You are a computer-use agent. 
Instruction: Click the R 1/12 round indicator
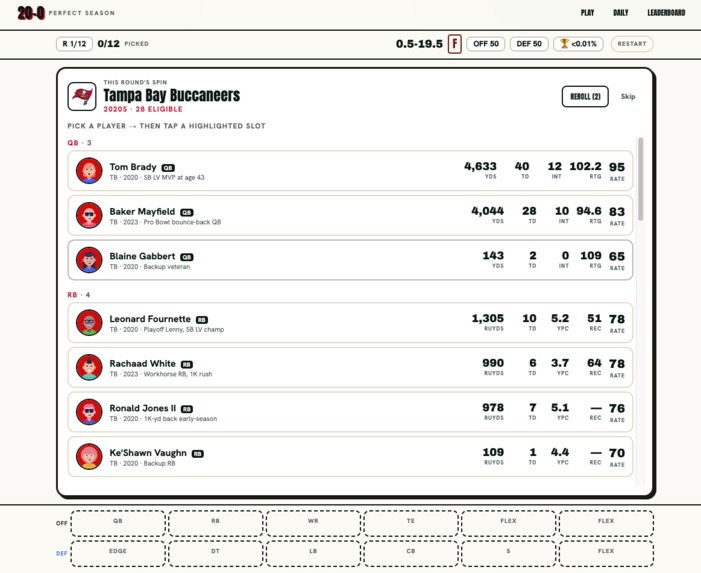pyautogui.click(x=74, y=44)
